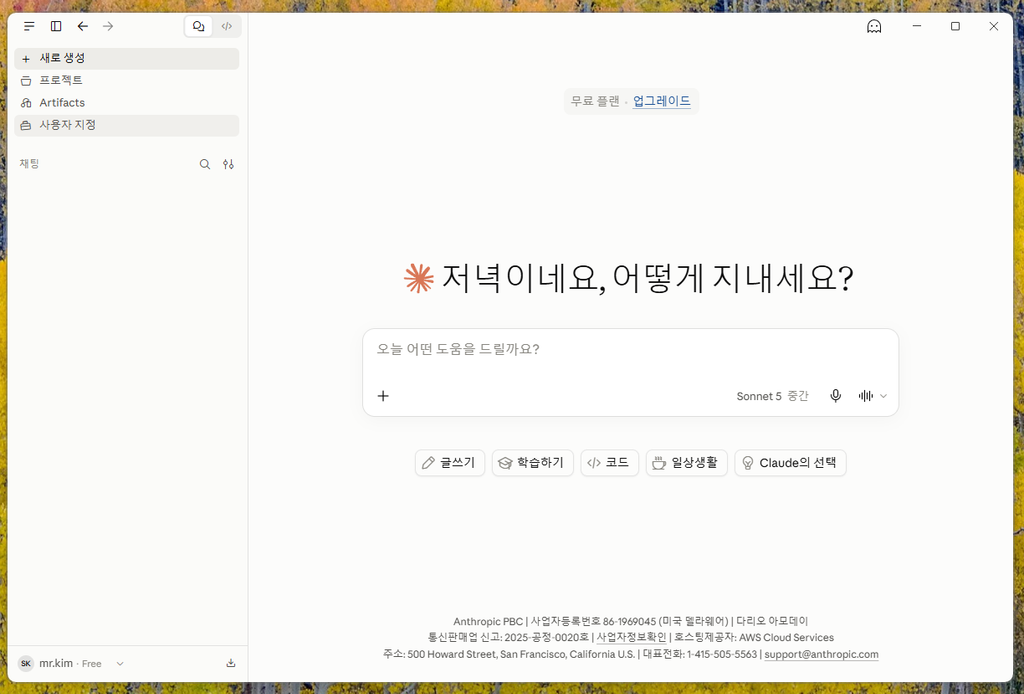Open the Sonnet 5 model selector
The height and width of the screenshot is (694, 1024).
772,396
